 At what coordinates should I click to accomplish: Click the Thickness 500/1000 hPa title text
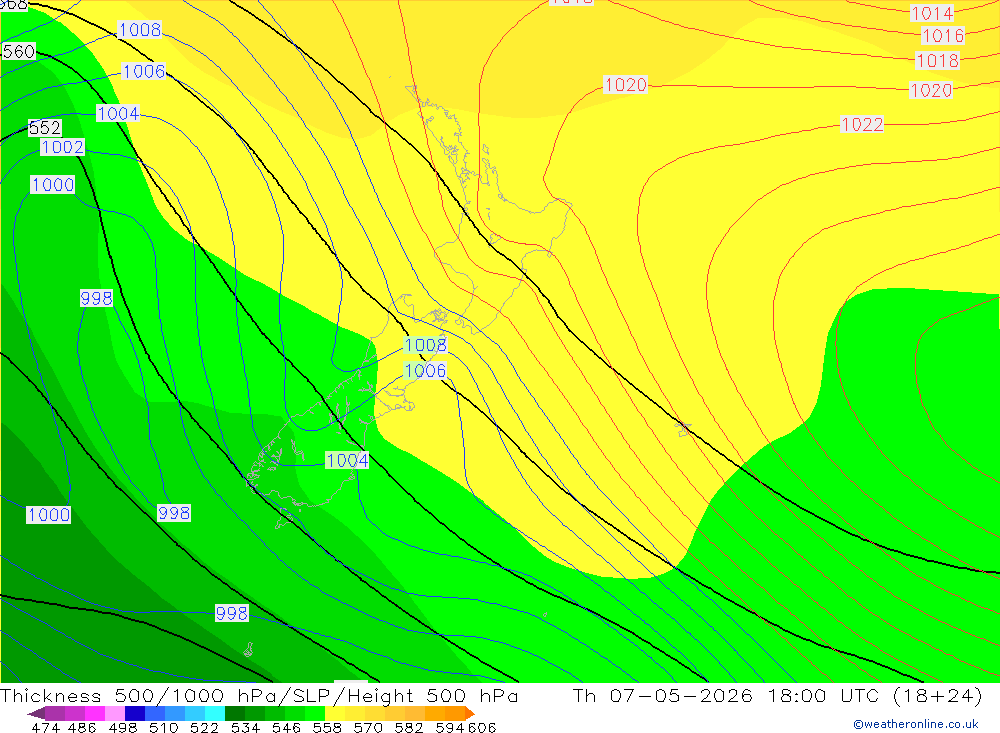(x=140, y=695)
